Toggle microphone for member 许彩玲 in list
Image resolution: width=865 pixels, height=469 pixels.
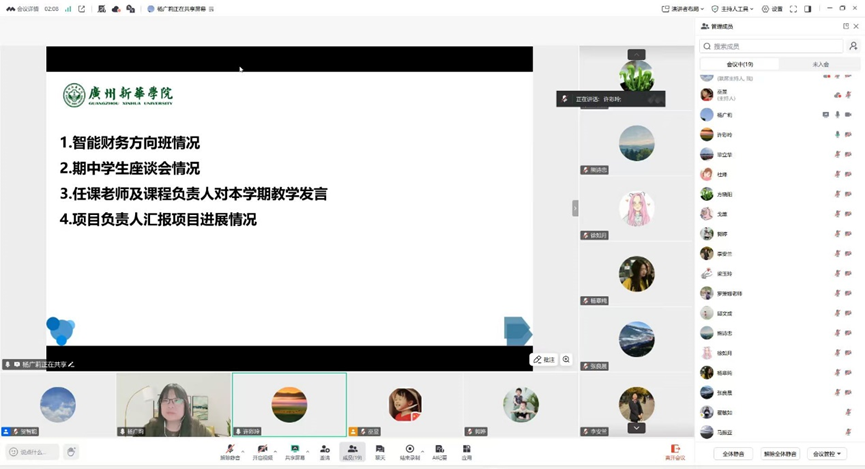[x=837, y=135]
